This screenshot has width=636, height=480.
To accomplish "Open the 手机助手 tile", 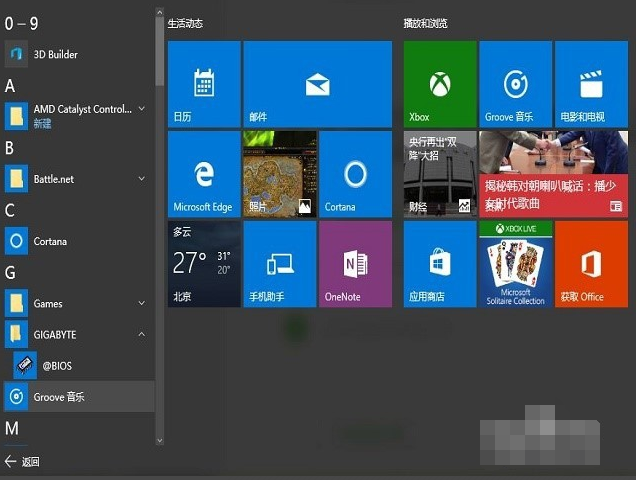I will click(279, 264).
